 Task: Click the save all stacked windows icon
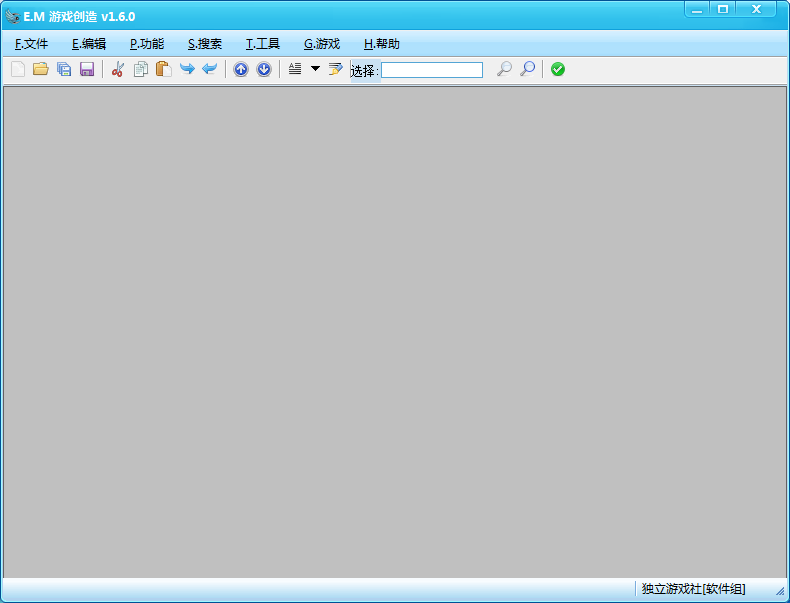(64, 69)
